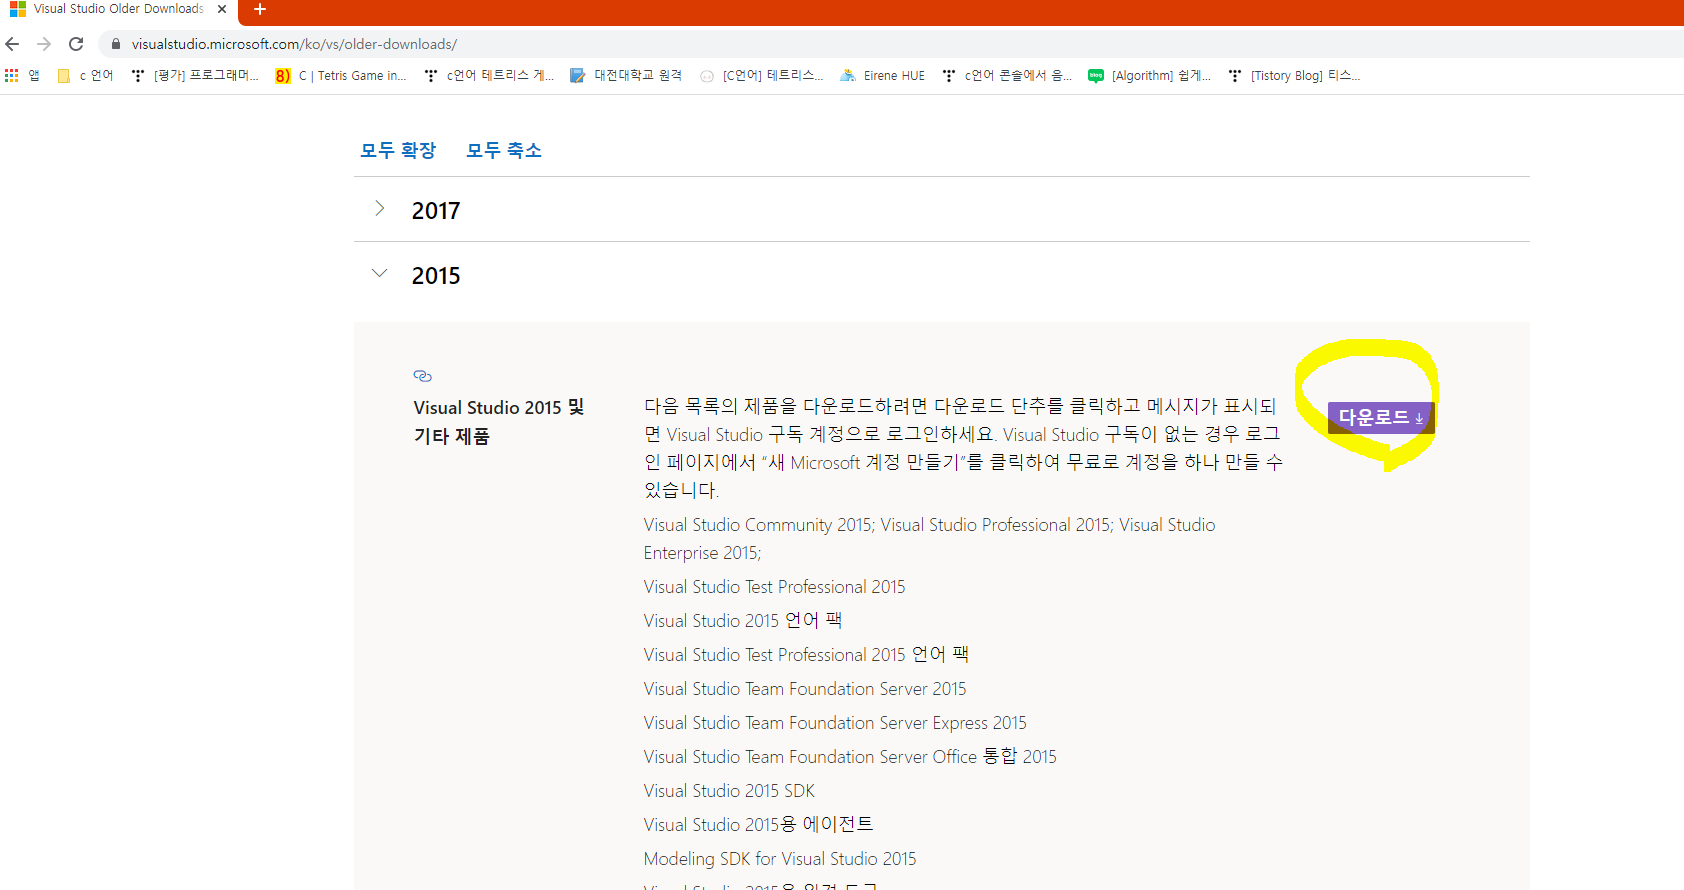Click the browser forward arrow
Screen dimensions: 1684x890
tap(44, 44)
